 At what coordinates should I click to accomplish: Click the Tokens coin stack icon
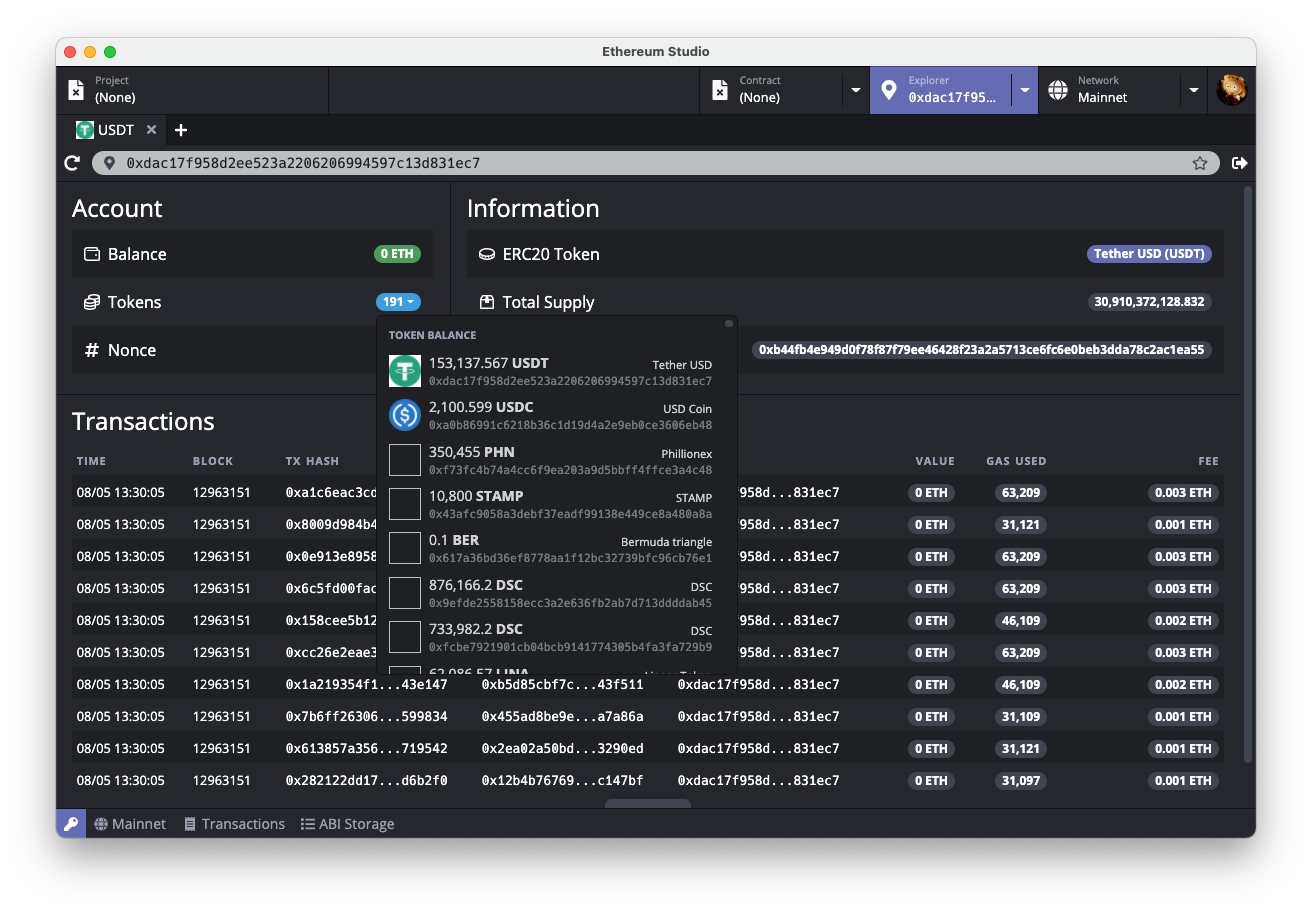[x=92, y=302]
